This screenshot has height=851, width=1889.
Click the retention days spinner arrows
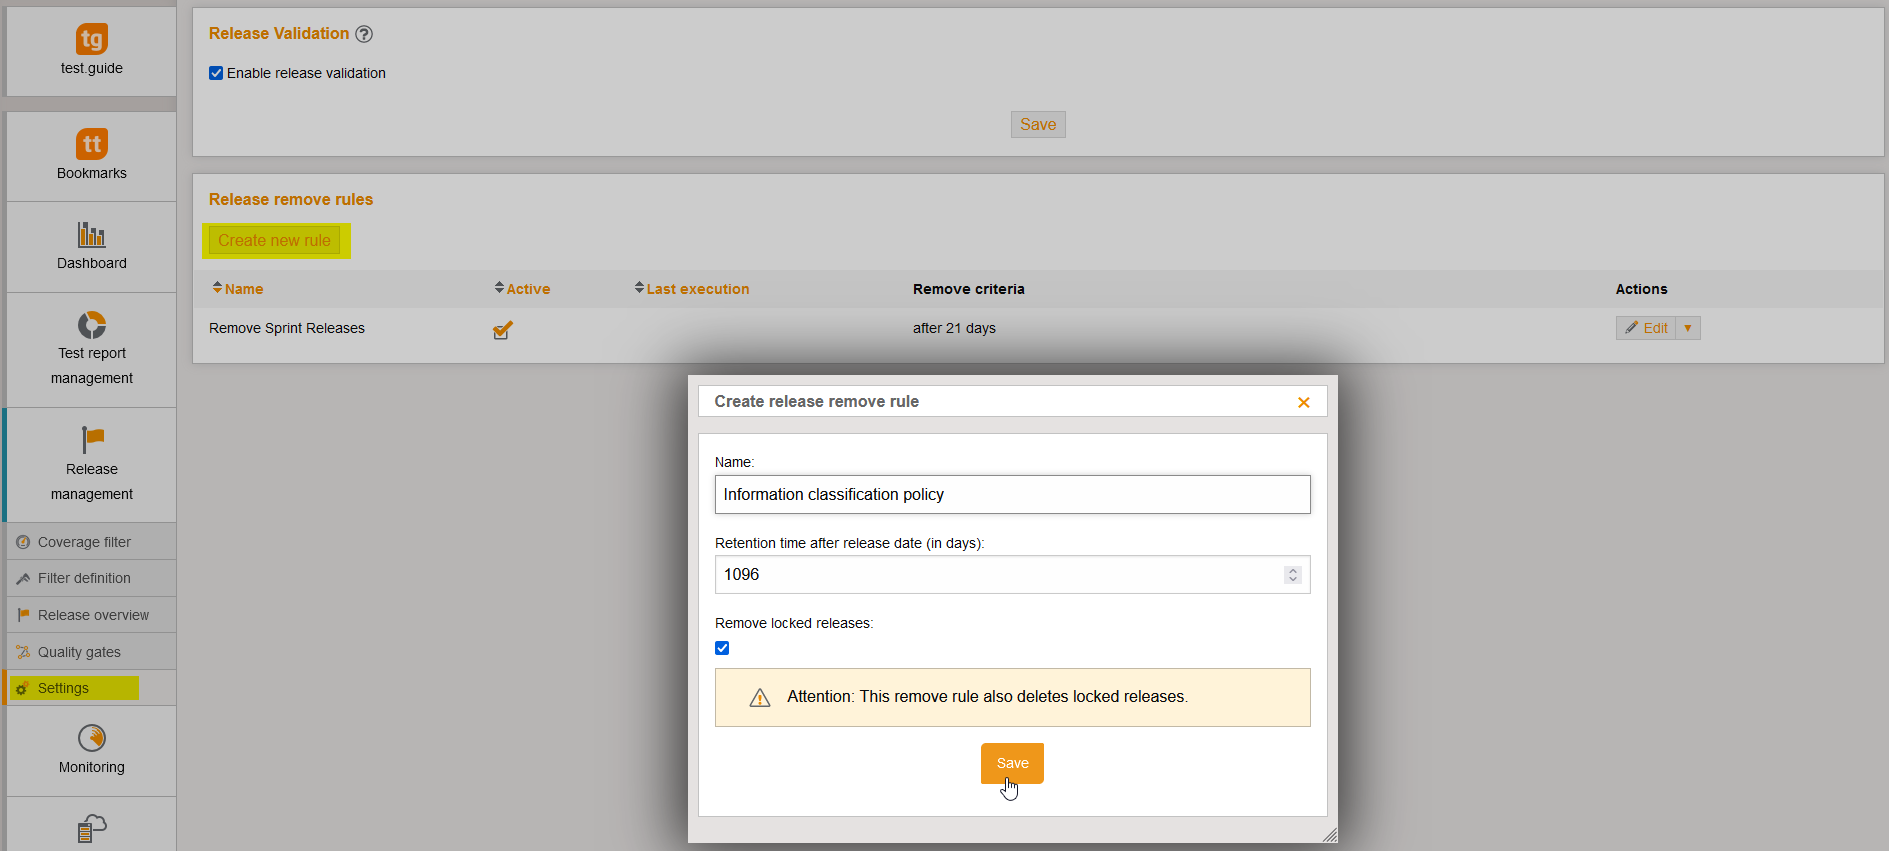click(x=1293, y=575)
